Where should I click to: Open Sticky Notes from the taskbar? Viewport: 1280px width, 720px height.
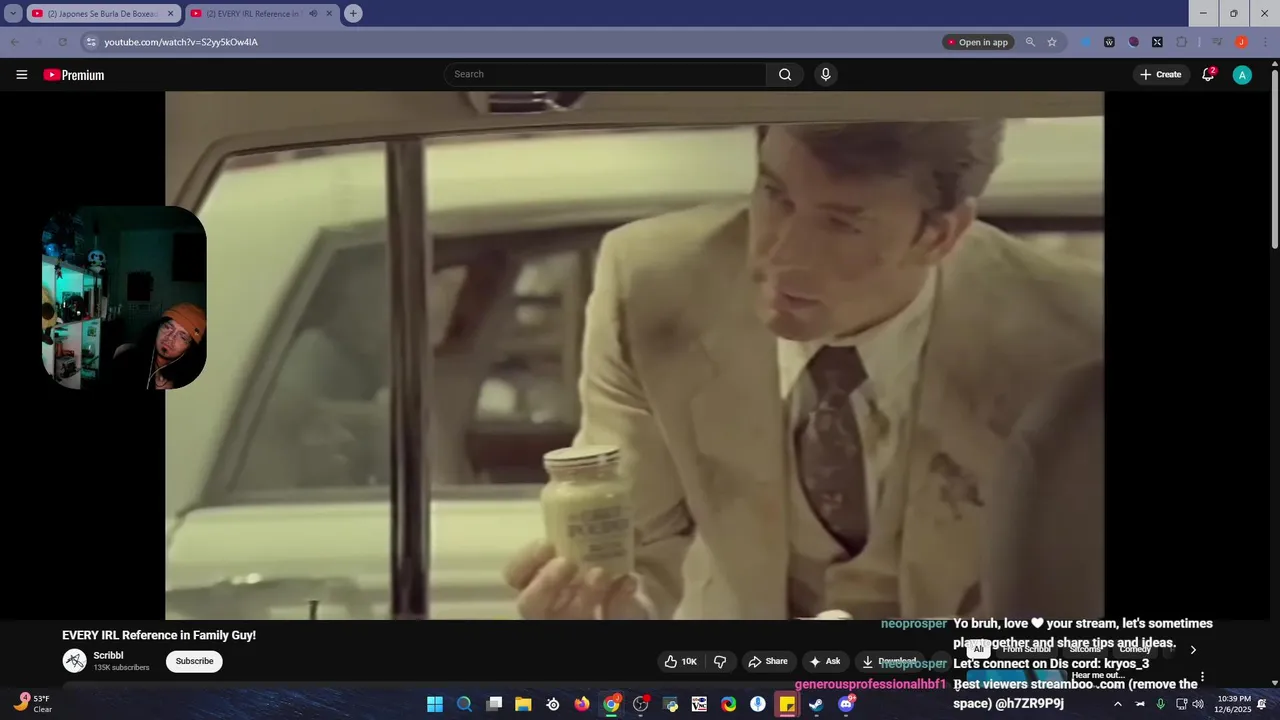(x=787, y=704)
